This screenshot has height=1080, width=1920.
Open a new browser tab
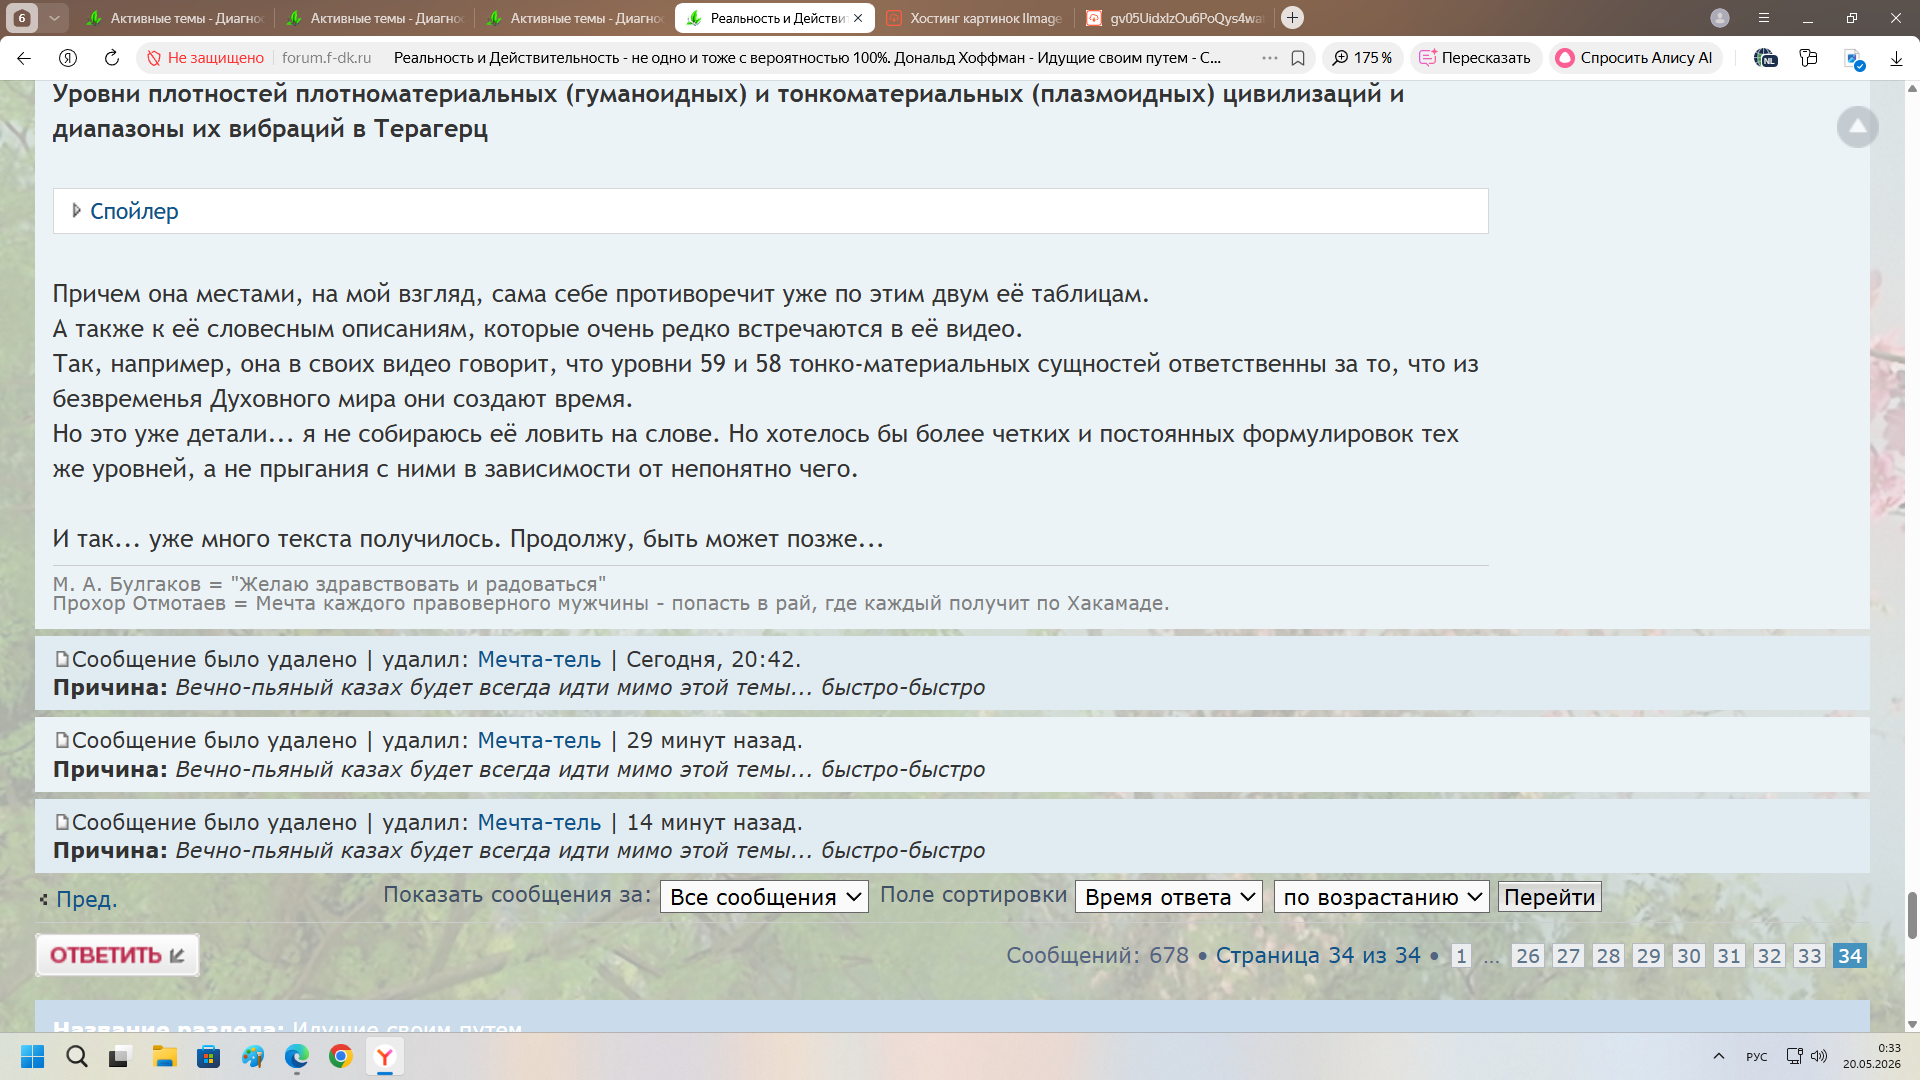[x=1292, y=18]
